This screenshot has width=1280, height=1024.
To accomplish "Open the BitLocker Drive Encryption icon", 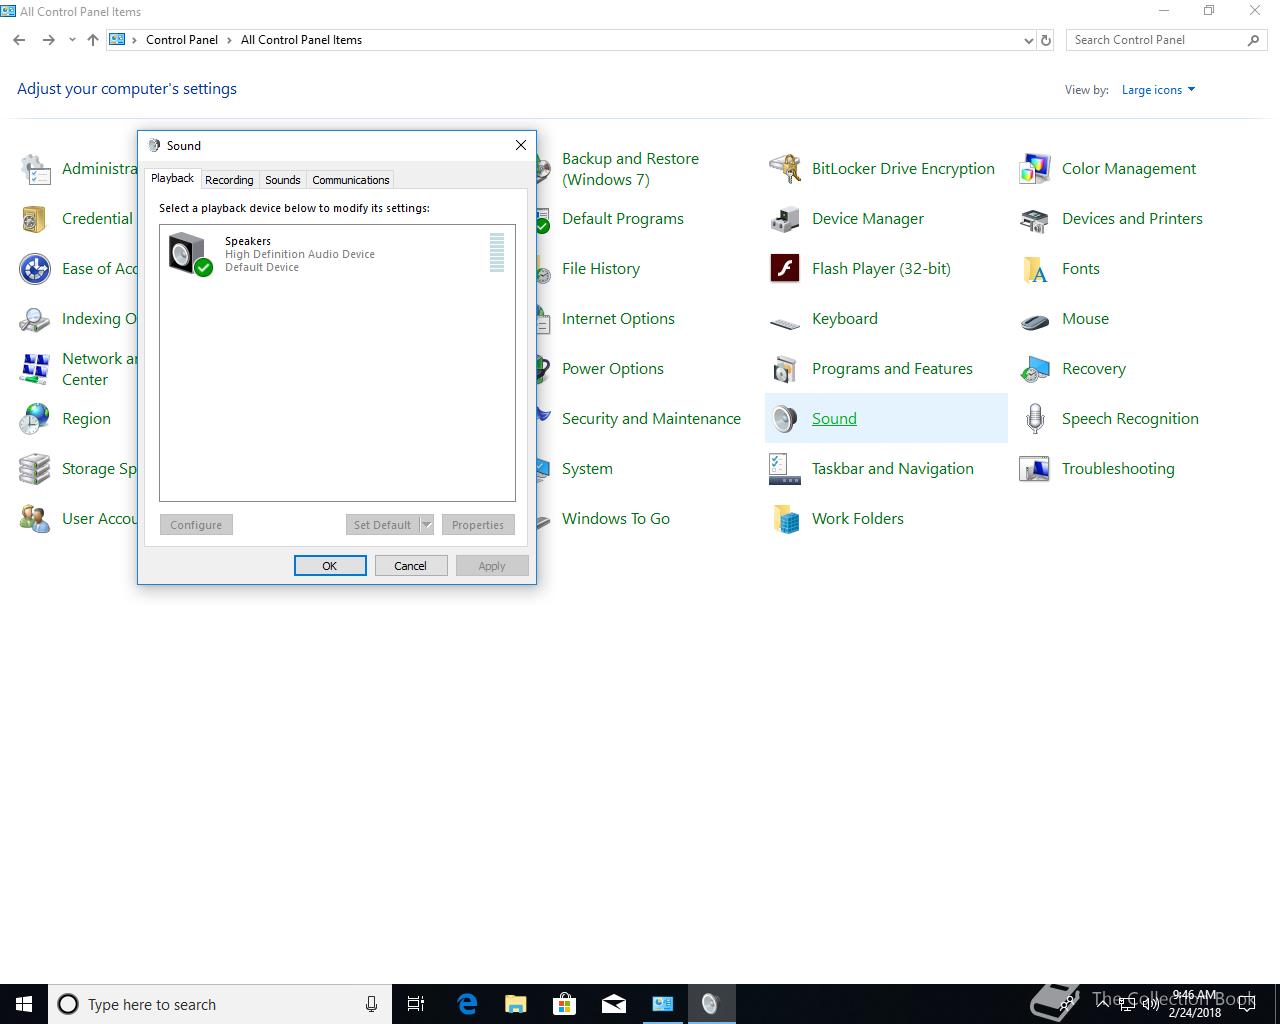I will (785, 169).
